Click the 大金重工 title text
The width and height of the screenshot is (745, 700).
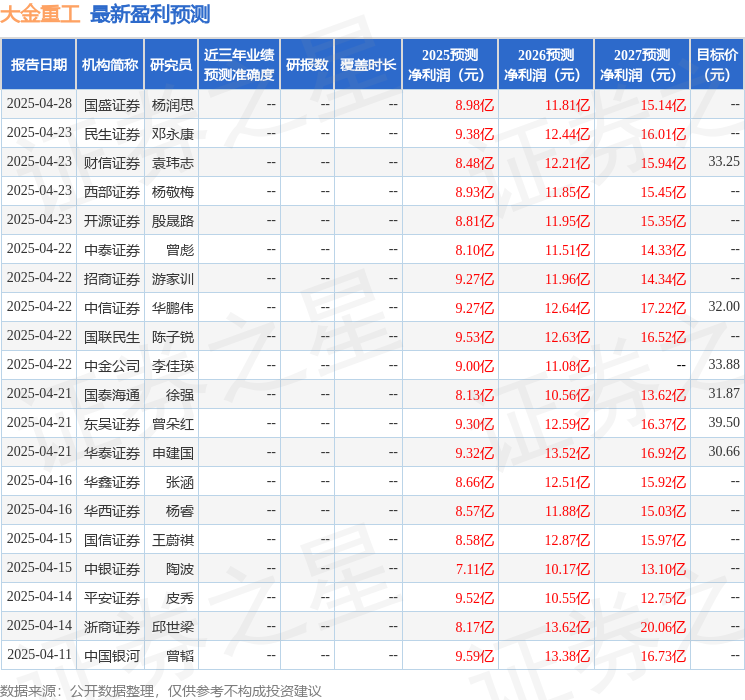pos(40,14)
